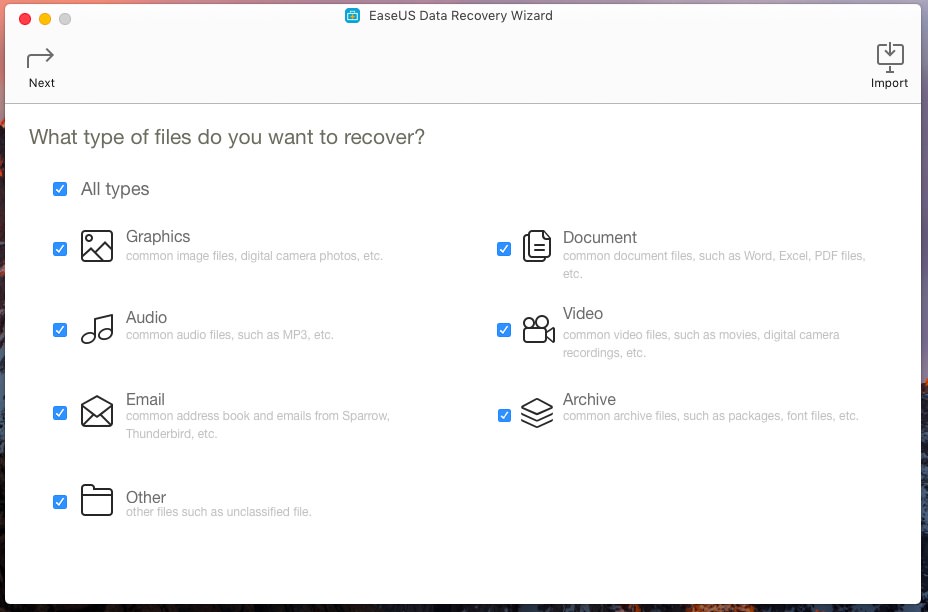Image resolution: width=928 pixels, height=612 pixels.
Task: Click the Archive stacked layers icon
Action: 537,412
